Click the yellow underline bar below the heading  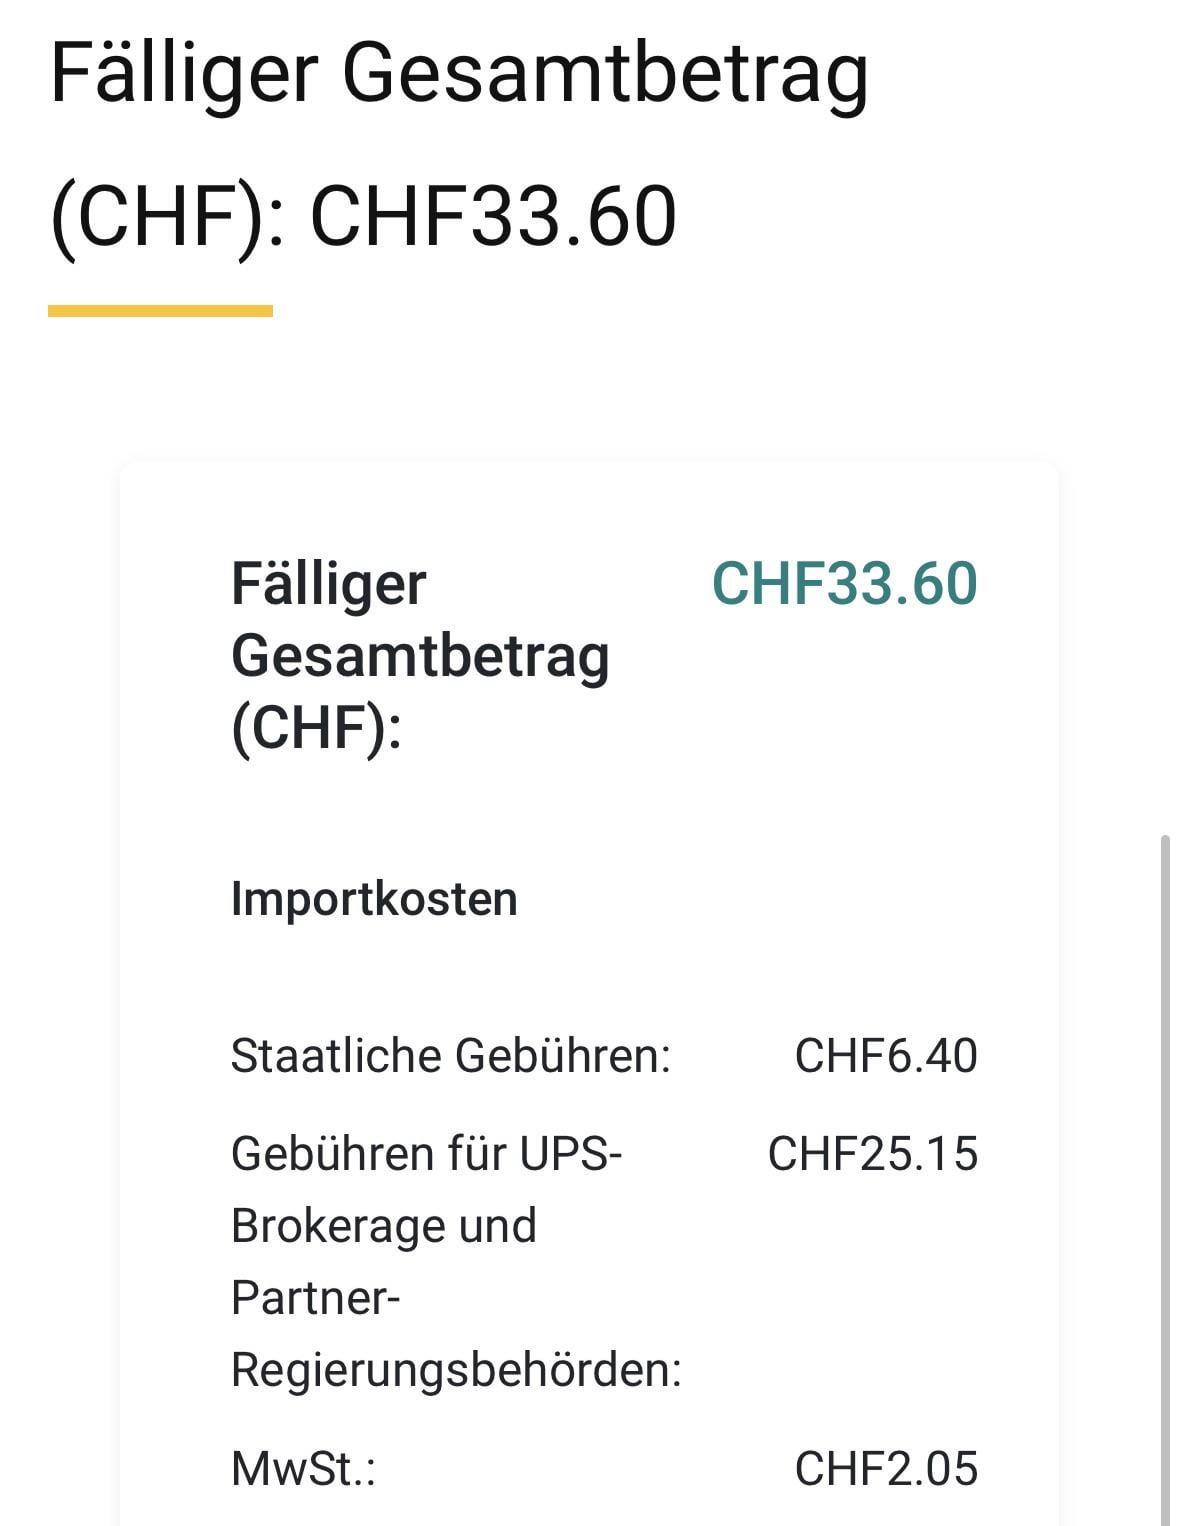160,311
